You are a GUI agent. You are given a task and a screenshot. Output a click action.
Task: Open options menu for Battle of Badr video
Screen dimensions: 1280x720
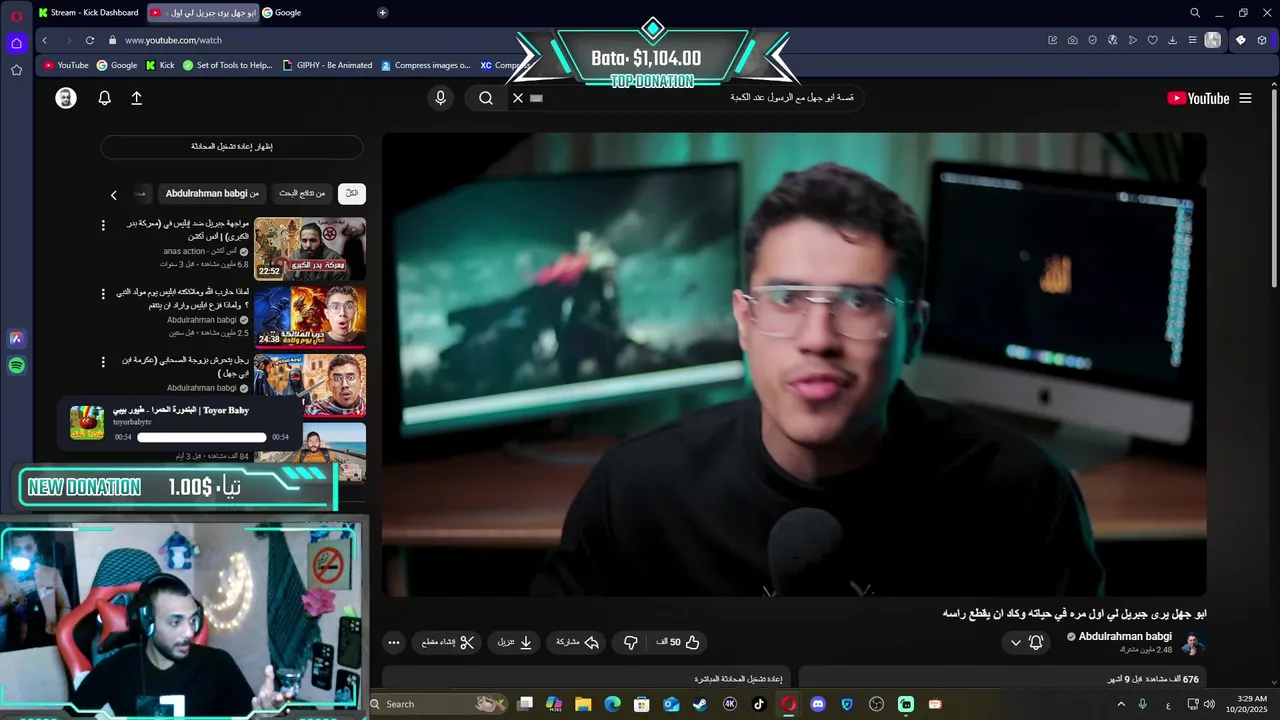tap(103, 226)
